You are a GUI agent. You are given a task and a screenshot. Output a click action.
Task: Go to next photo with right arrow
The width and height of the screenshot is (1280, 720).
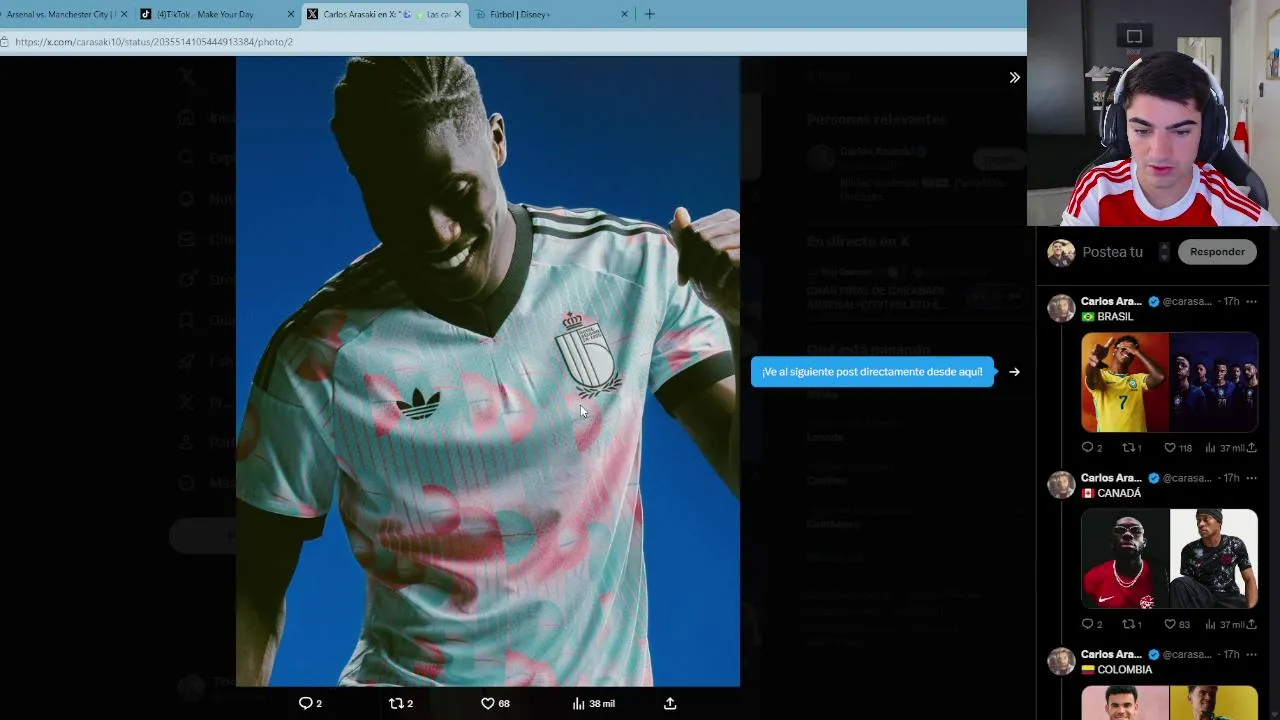(1014, 372)
